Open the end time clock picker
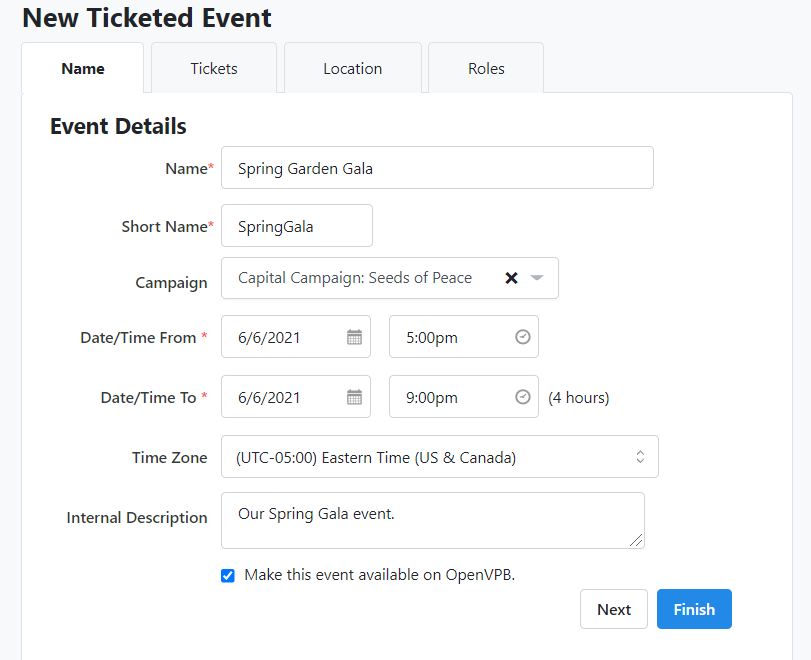Image resolution: width=811 pixels, height=660 pixels. (x=522, y=397)
